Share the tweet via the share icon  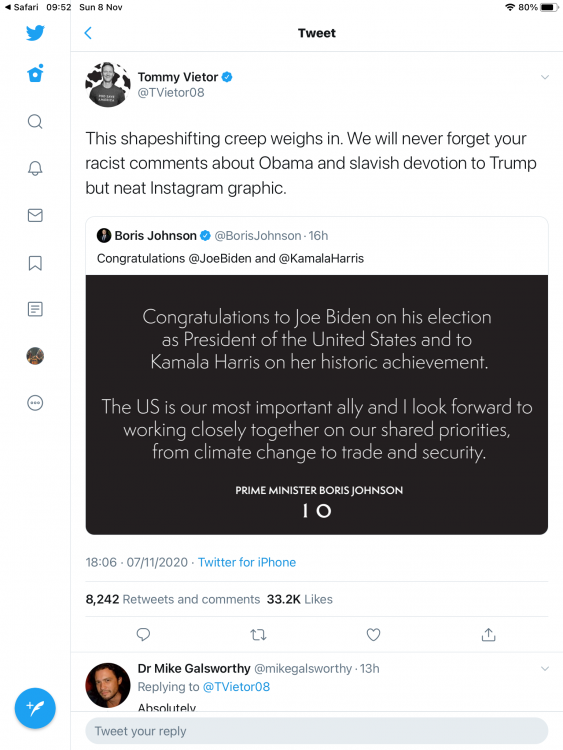488,634
